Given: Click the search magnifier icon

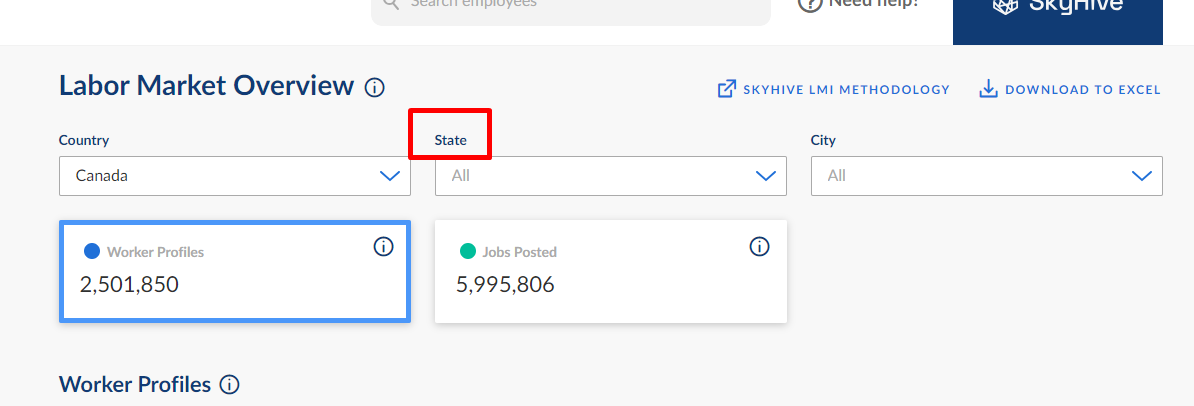Looking at the screenshot, I should 391,4.
